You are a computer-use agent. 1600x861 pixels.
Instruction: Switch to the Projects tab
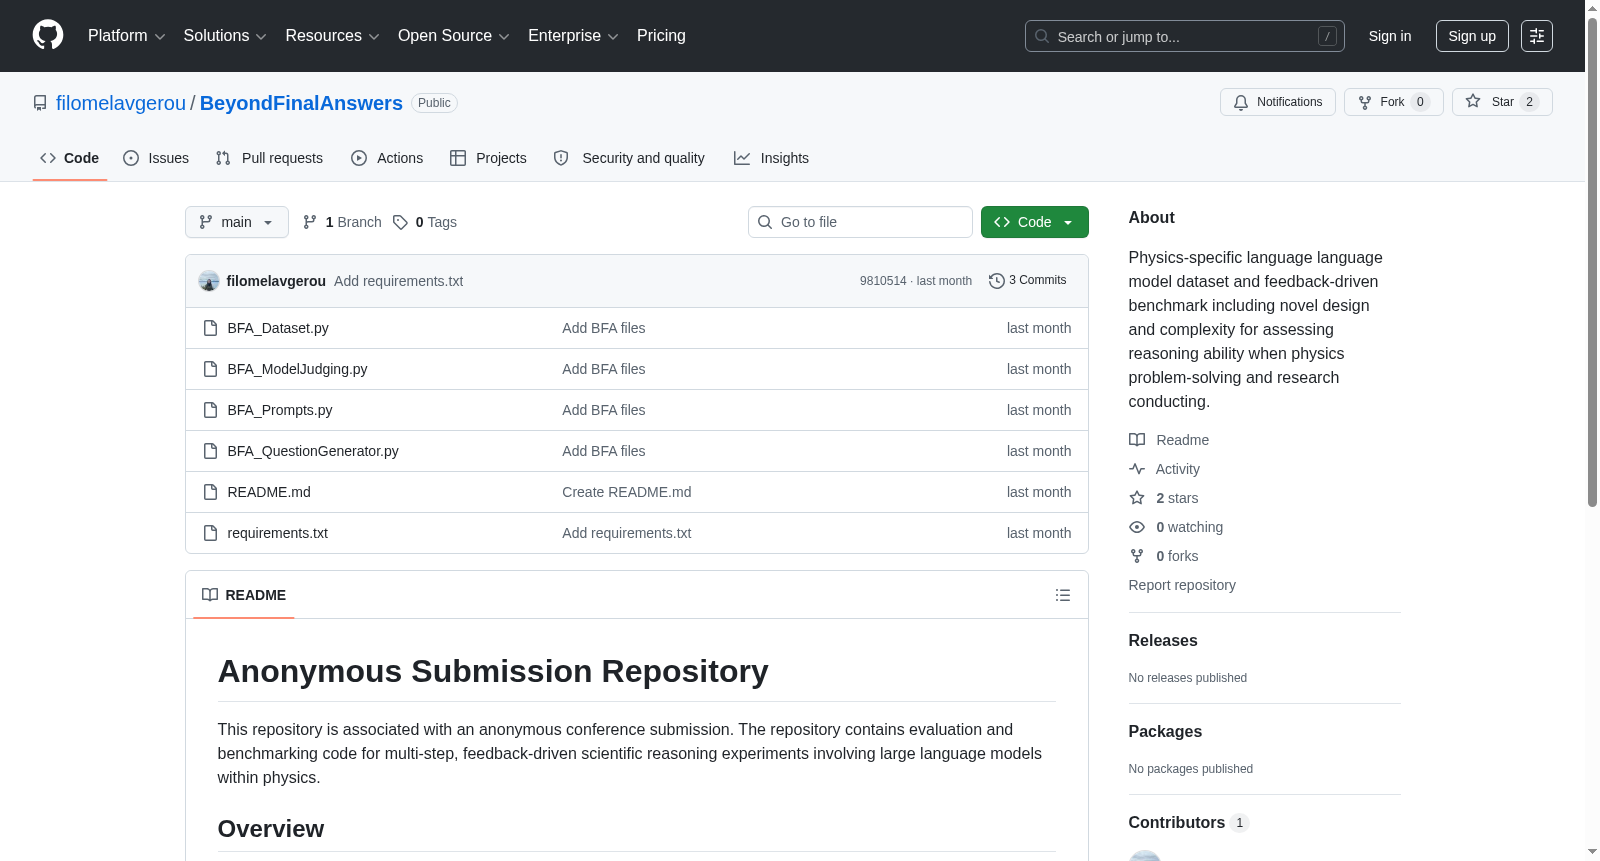coord(488,158)
